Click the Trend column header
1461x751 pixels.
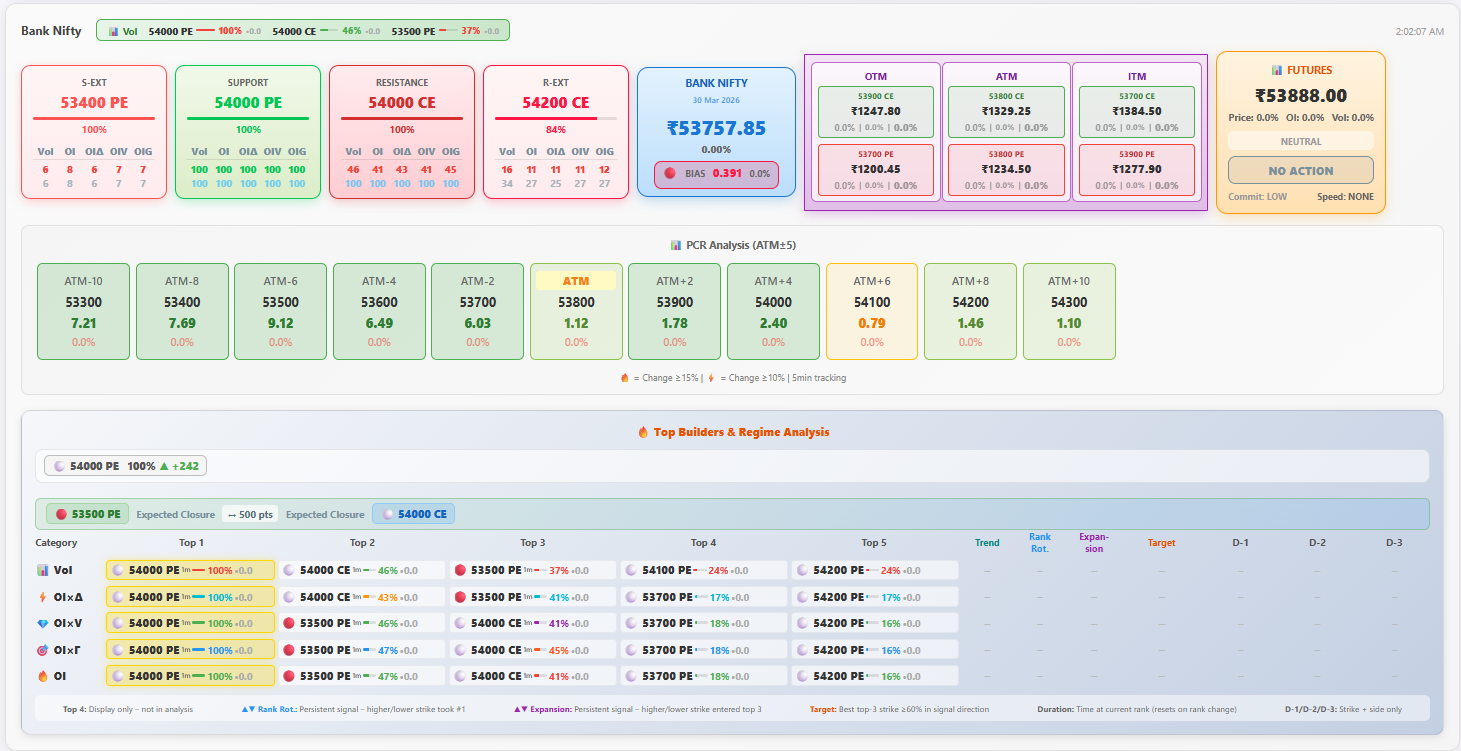tap(987, 543)
